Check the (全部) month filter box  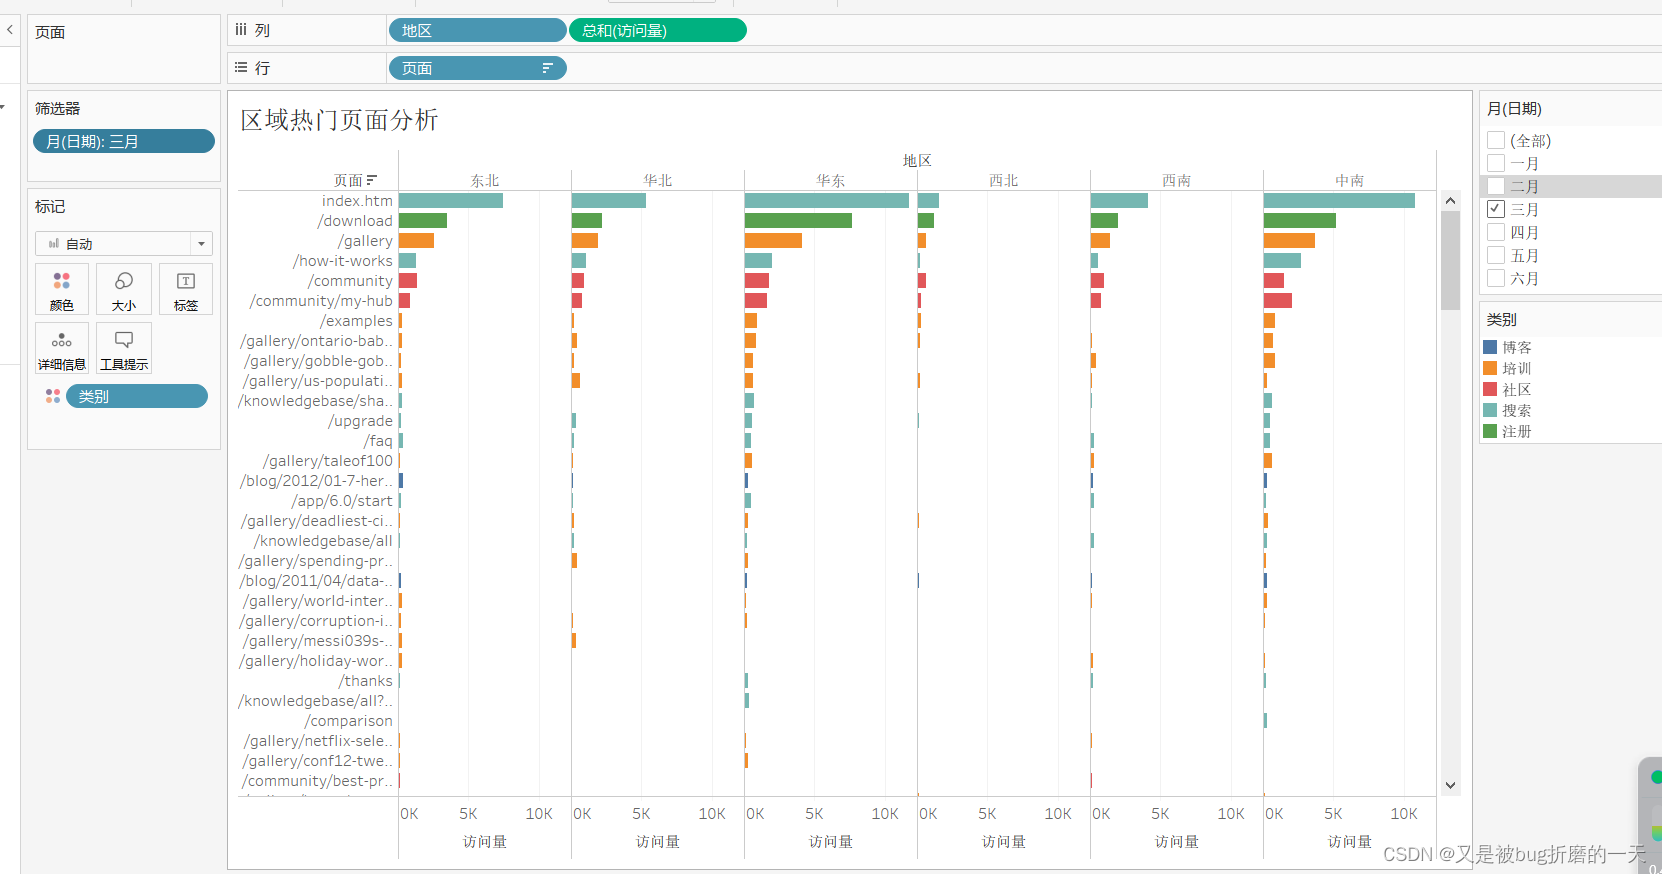click(1496, 140)
